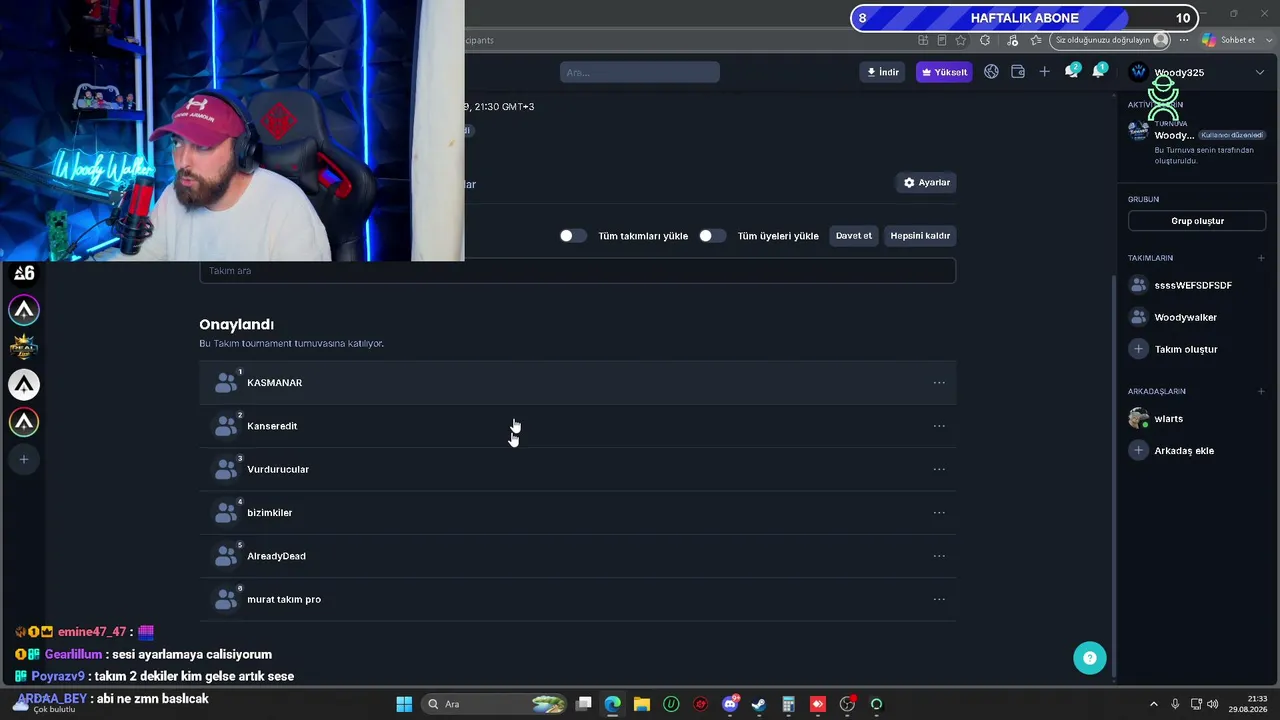Open options menu for bizimkiler team
The image size is (1280, 720).
[939, 513]
